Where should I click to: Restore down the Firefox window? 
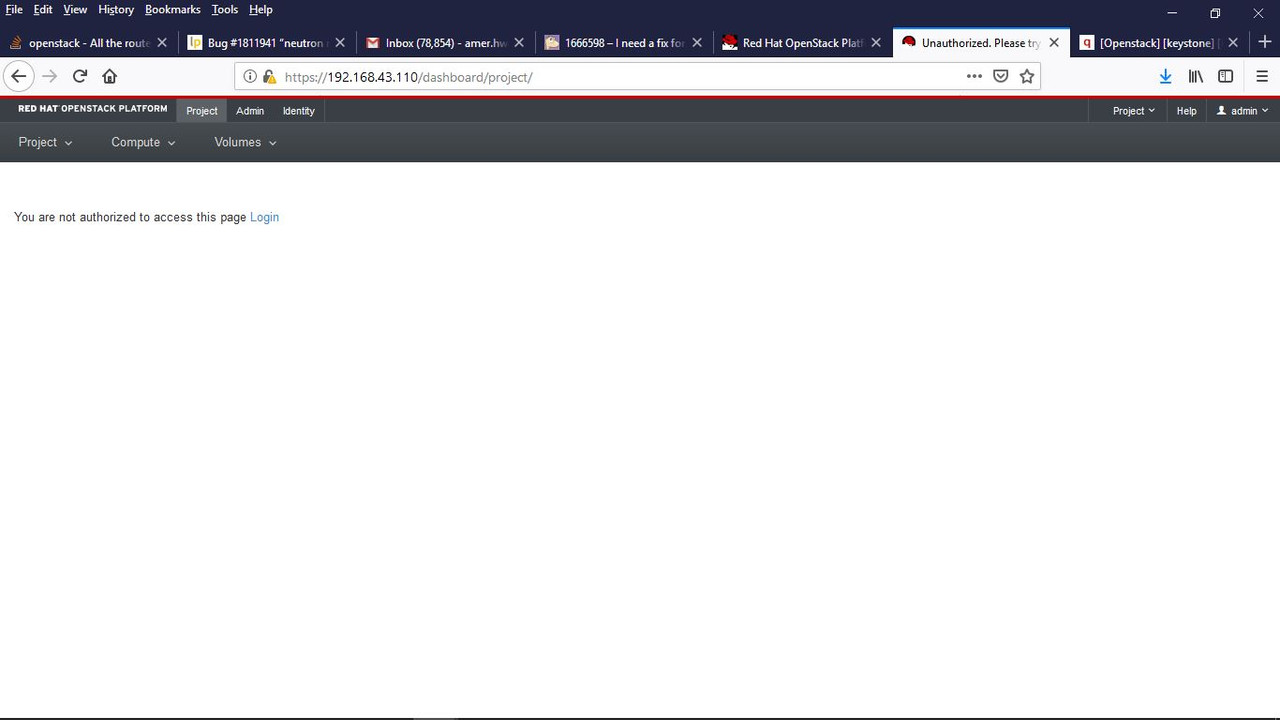pyautogui.click(x=1215, y=13)
